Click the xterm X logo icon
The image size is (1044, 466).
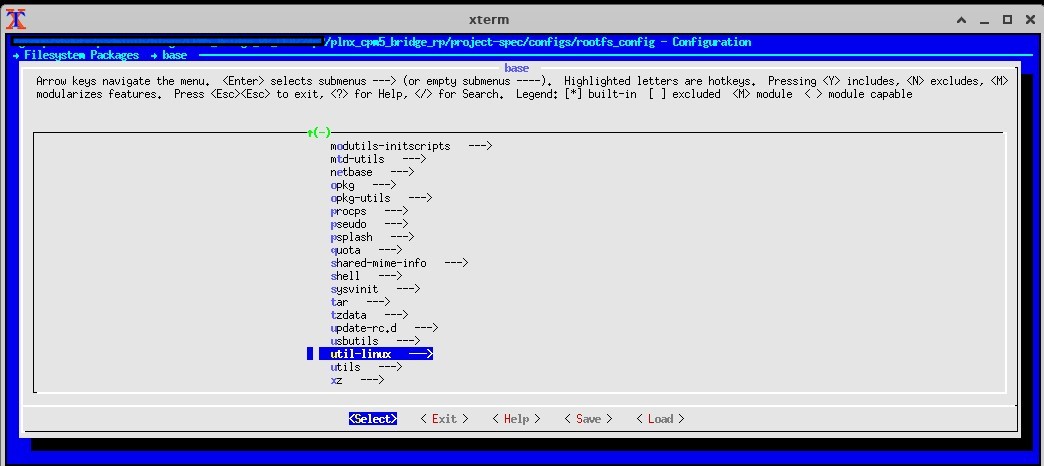click(x=15, y=19)
